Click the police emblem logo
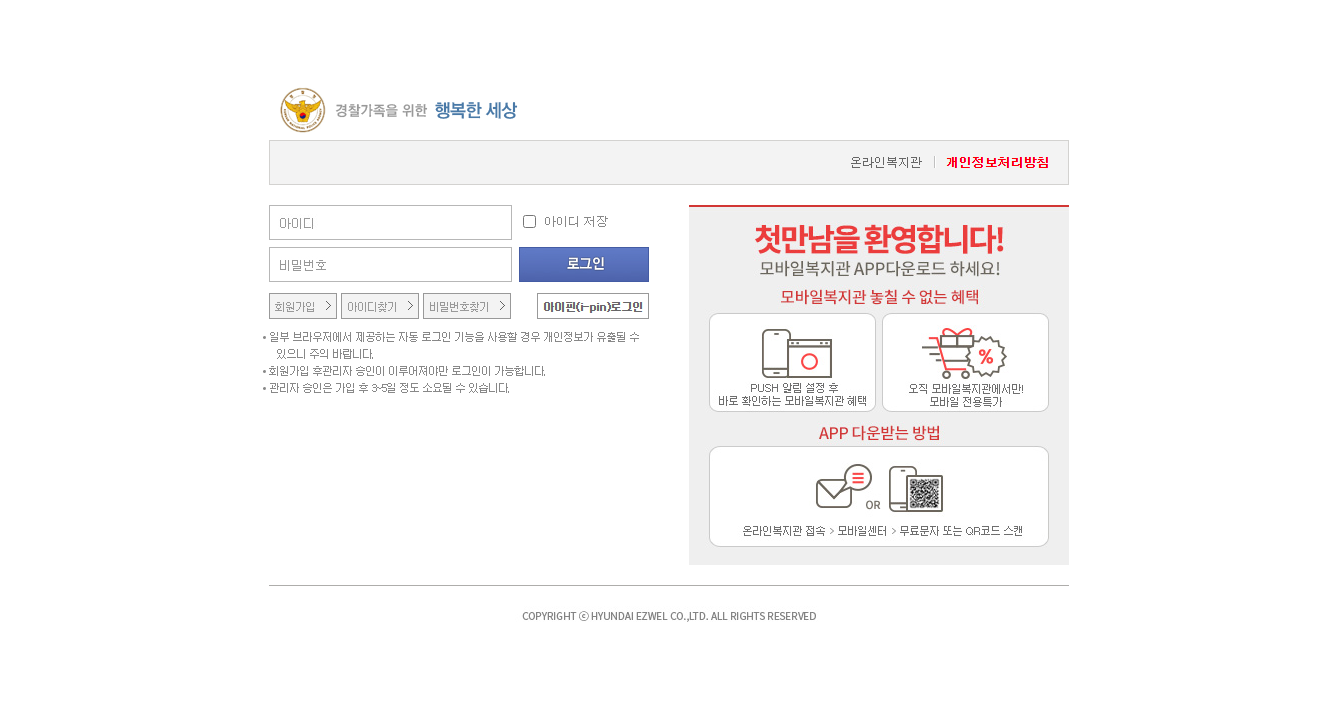This screenshot has width=1327, height=708. pyautogui.click(x=303, y=109)
